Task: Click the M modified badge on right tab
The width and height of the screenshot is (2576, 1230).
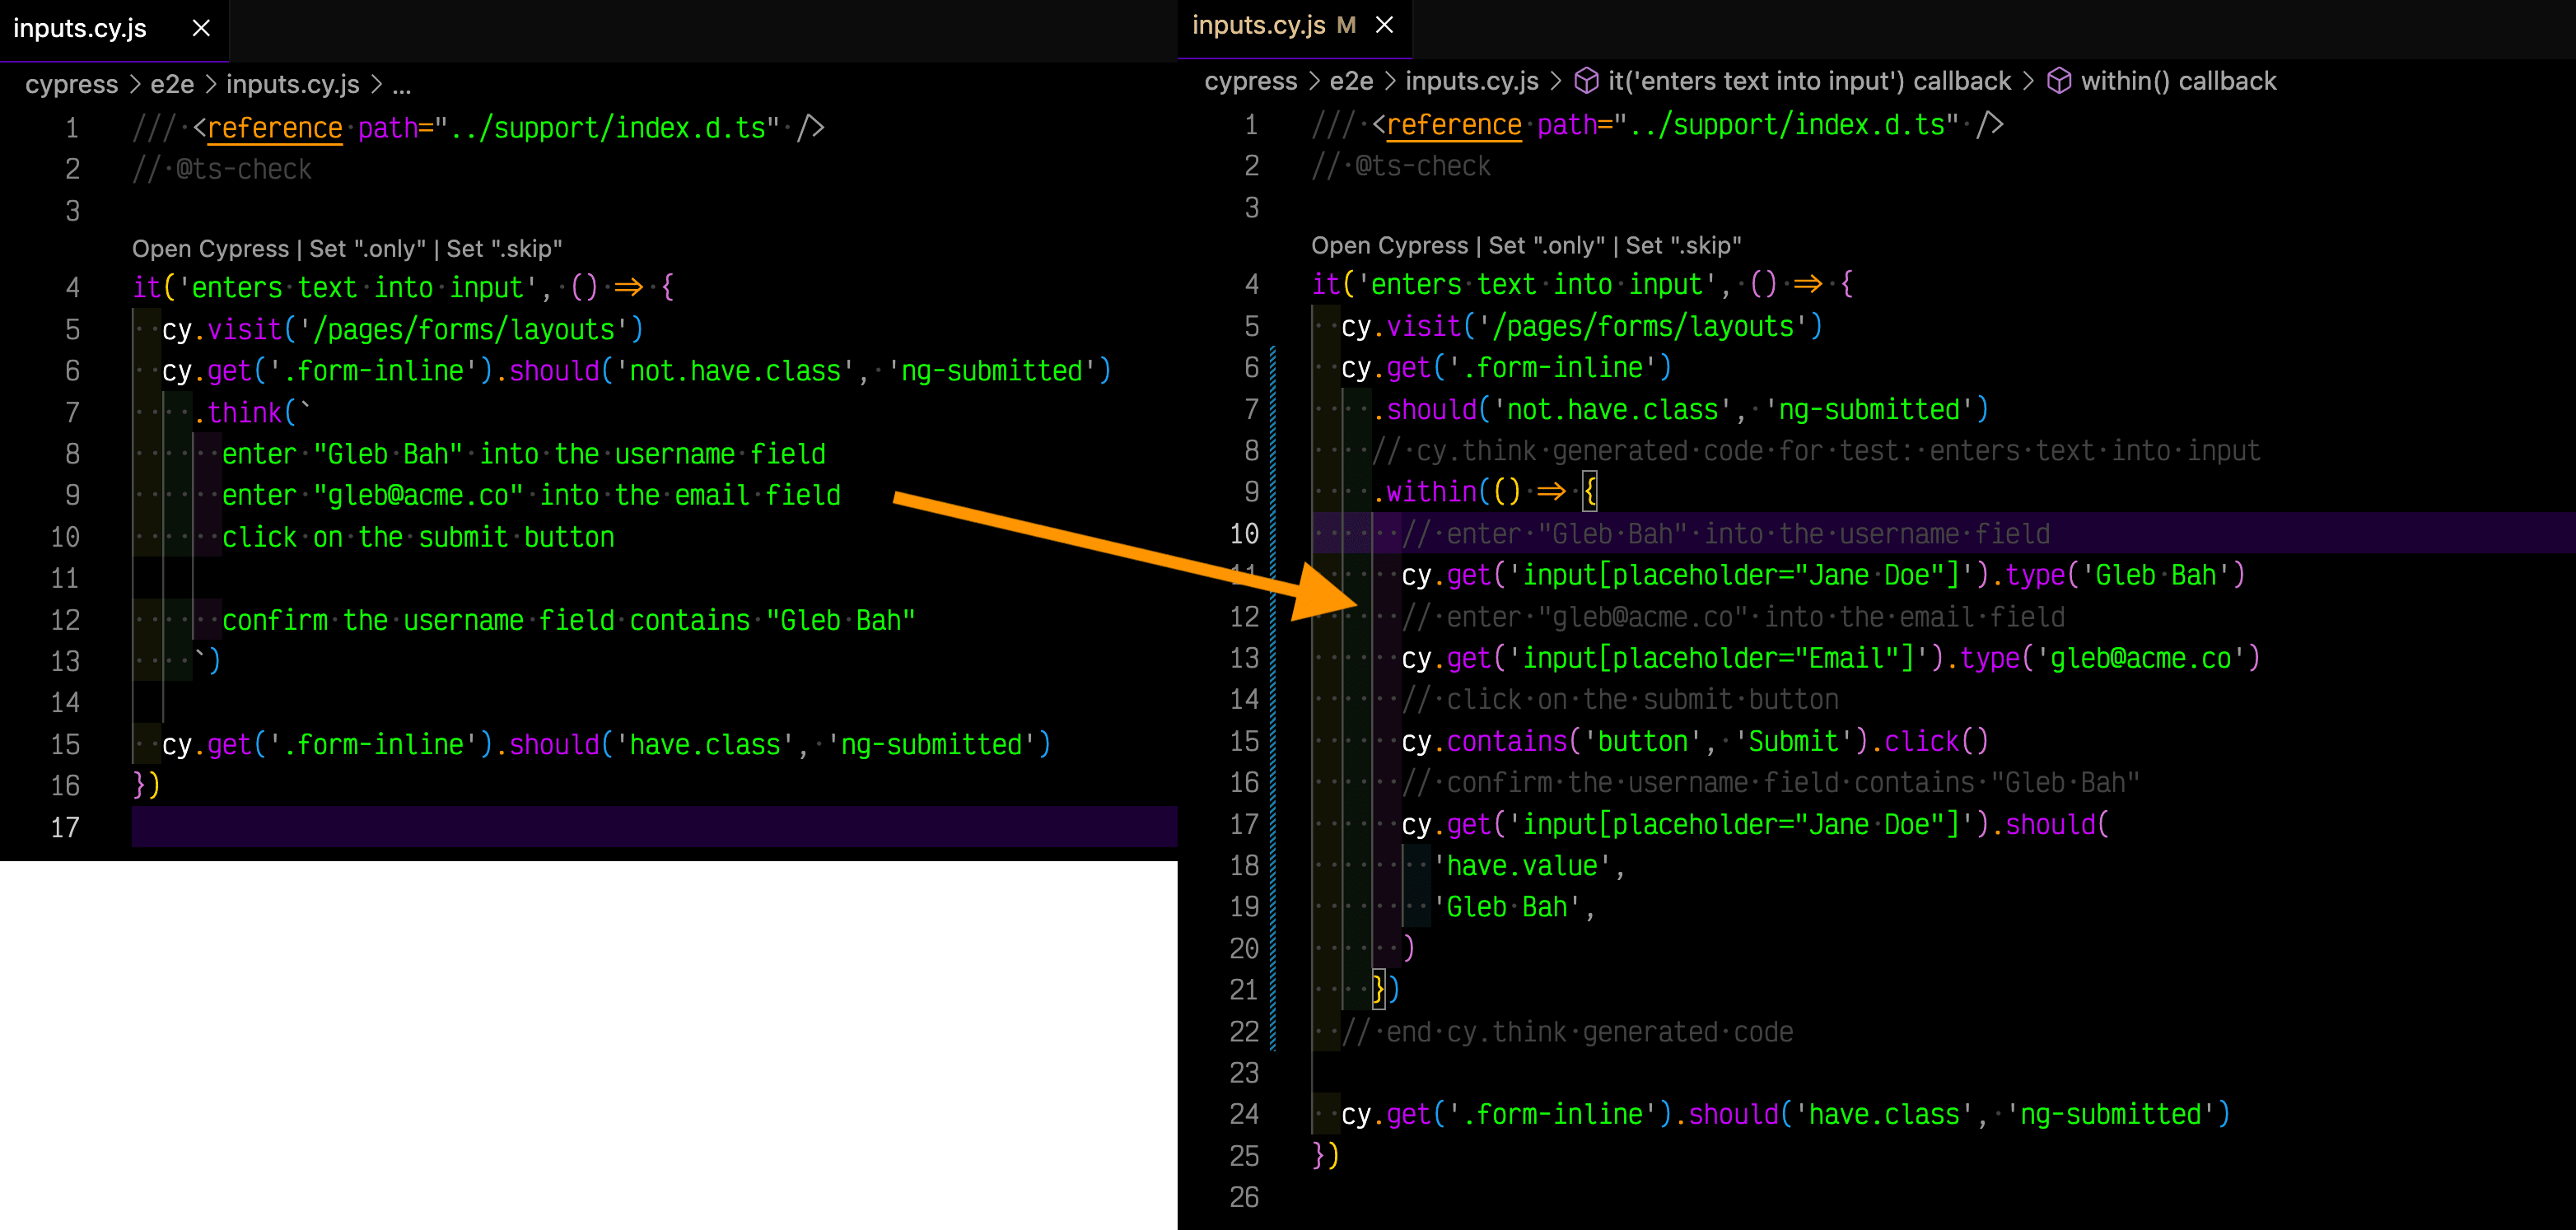Action: (x=1348, y=25)
